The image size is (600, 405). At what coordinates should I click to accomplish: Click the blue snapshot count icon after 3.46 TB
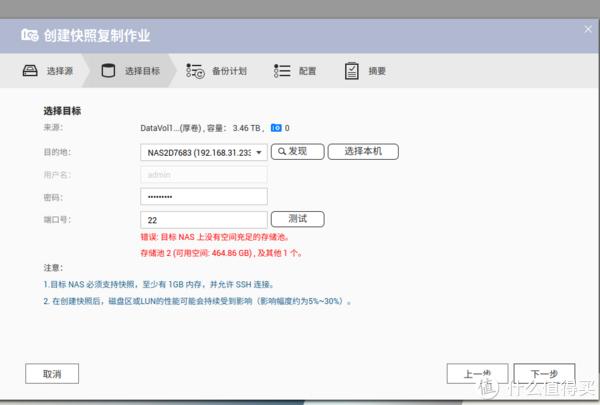tap(276, 128)
